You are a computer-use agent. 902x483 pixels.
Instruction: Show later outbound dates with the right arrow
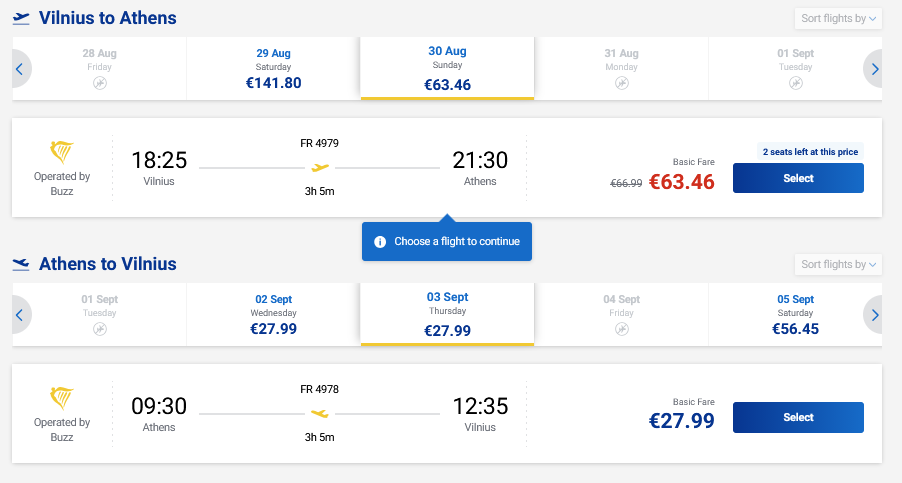click(874, 69)
